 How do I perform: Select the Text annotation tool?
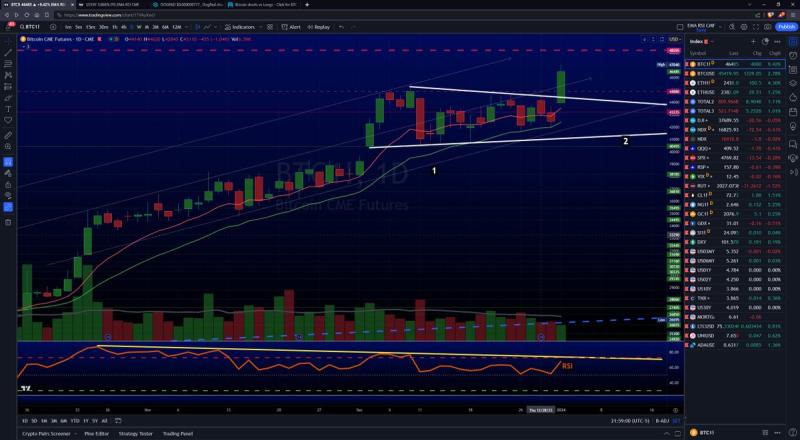[x=8, y=109]
